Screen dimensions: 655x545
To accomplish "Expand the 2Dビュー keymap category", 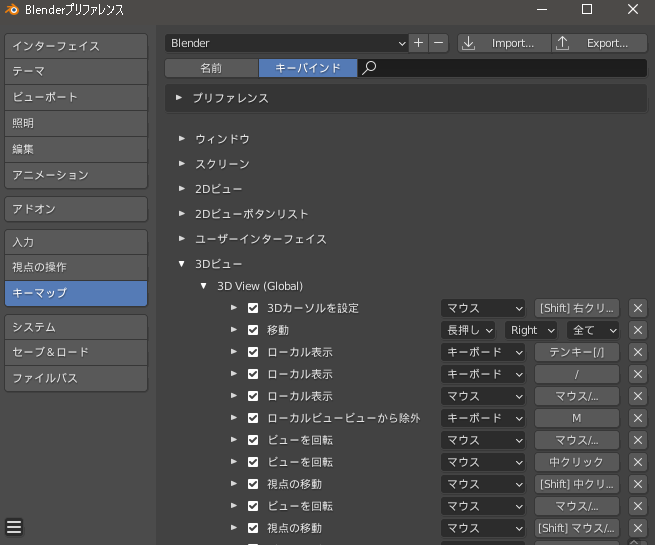I will 182,188.
